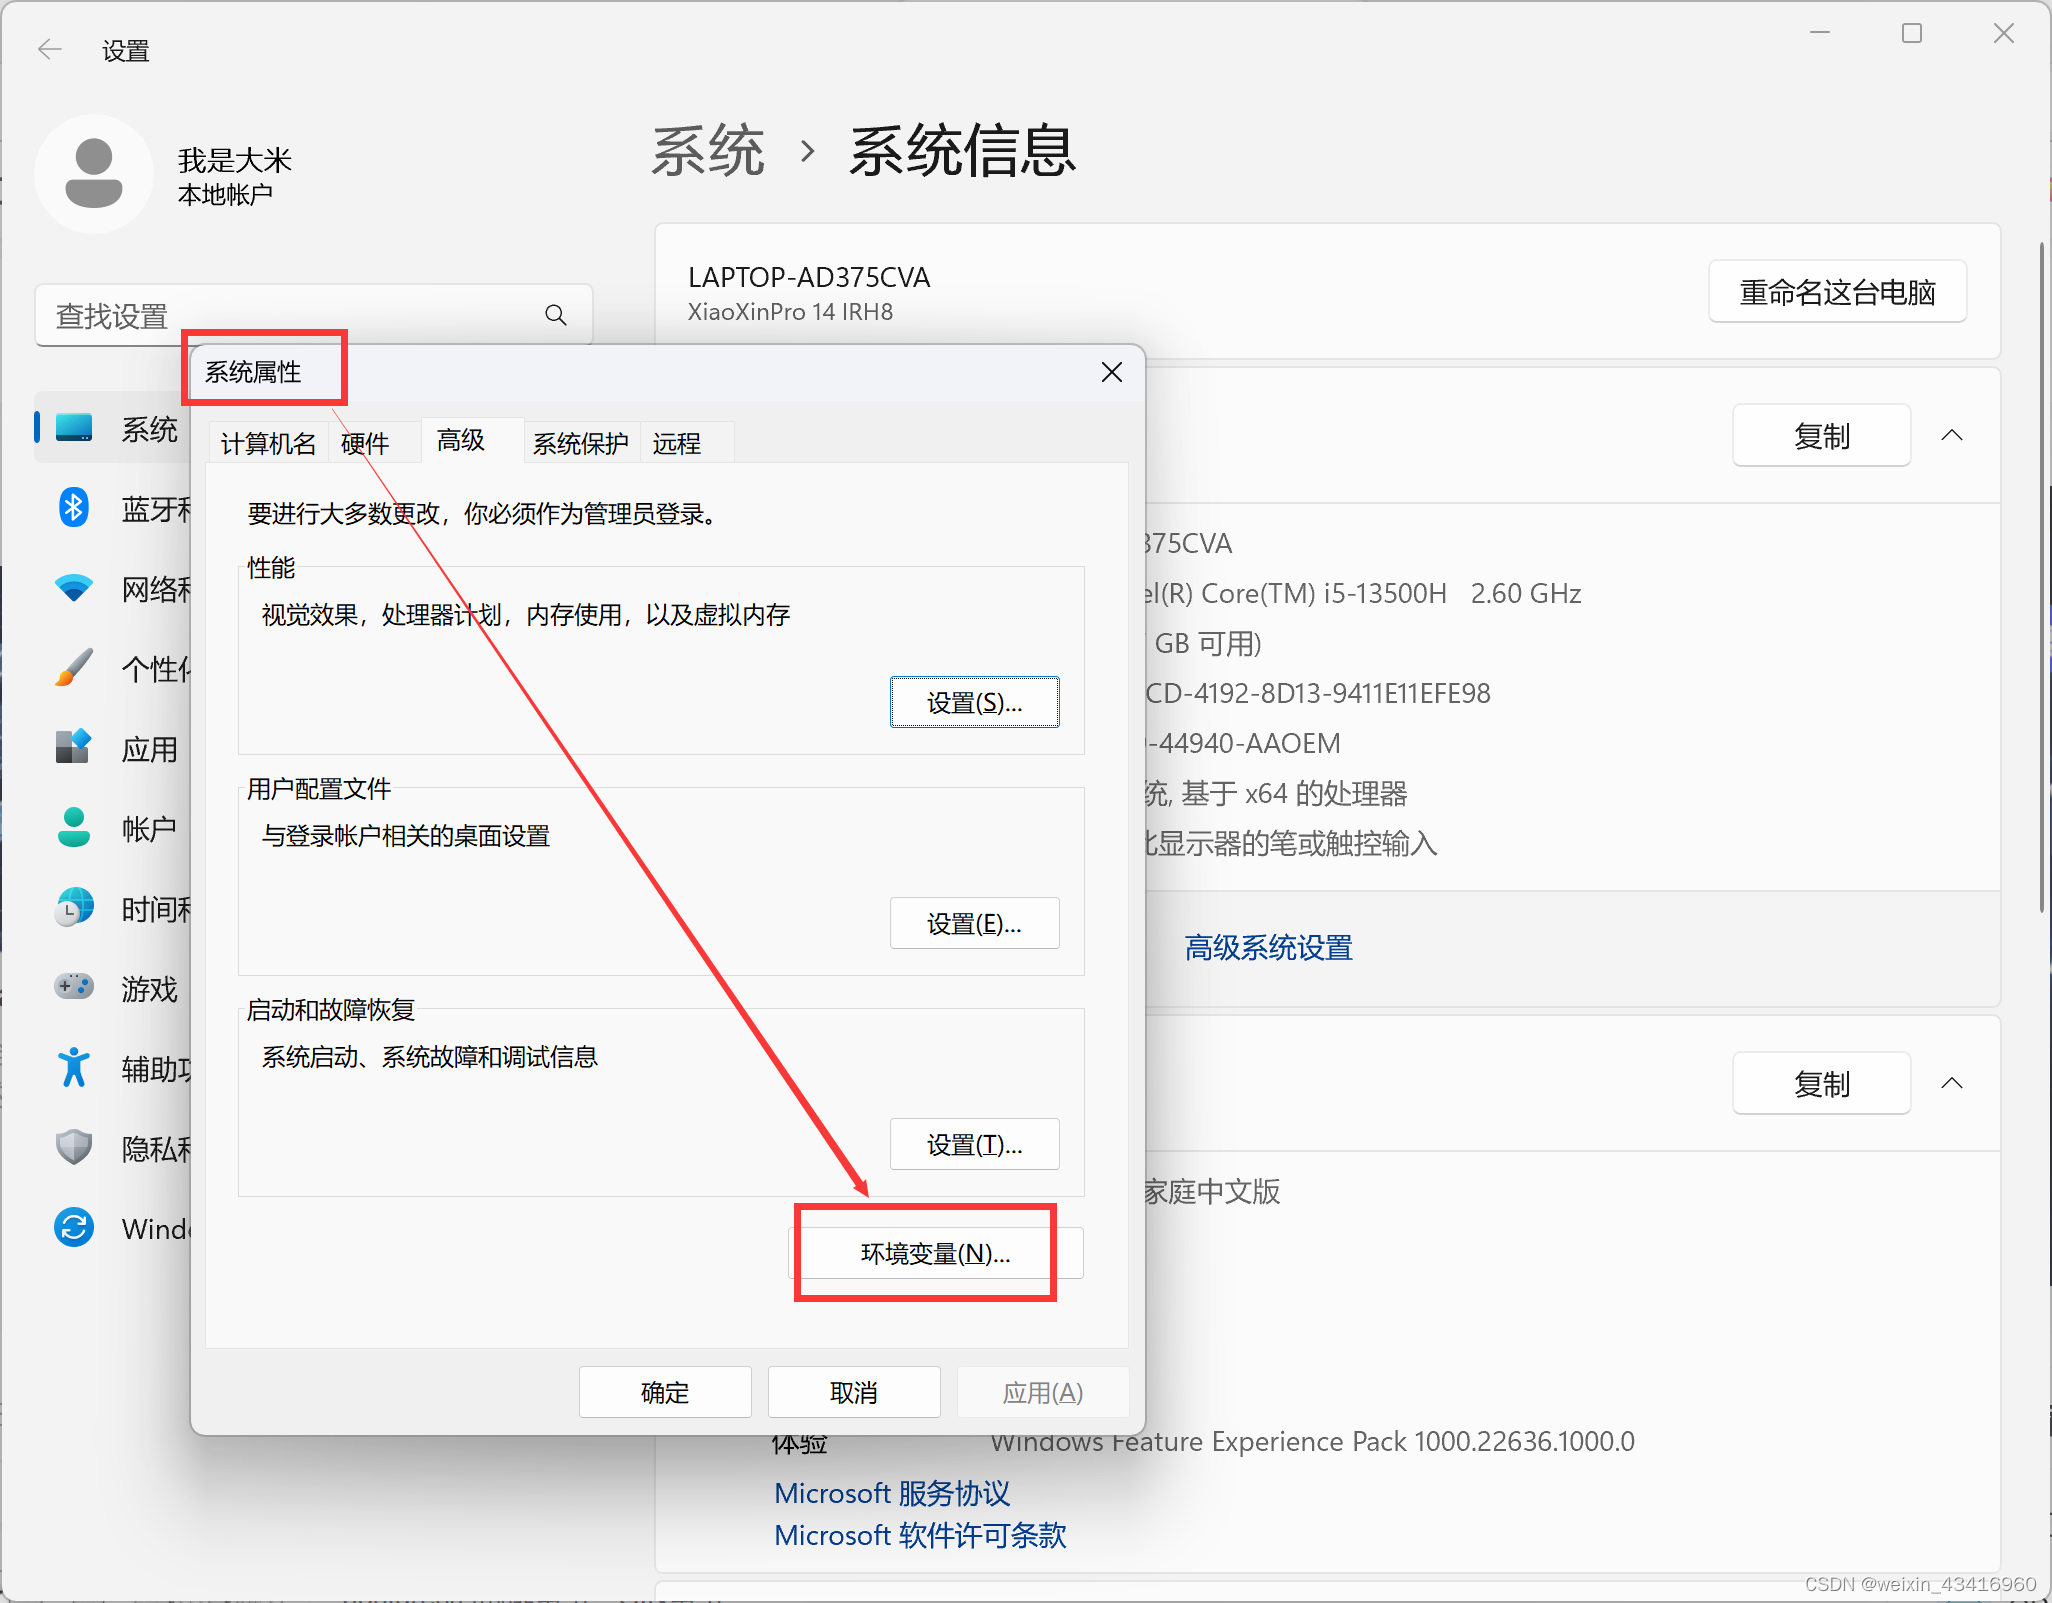Viewport: 2052px width, 1603px height.
Task: Open the Personalization paintbrush icon
Action: [74, 668]
